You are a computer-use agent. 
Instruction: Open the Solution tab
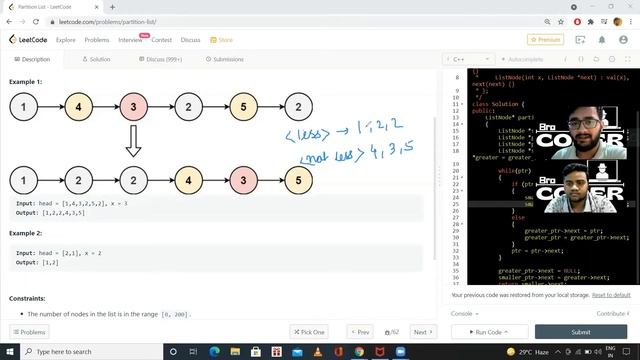96,59
